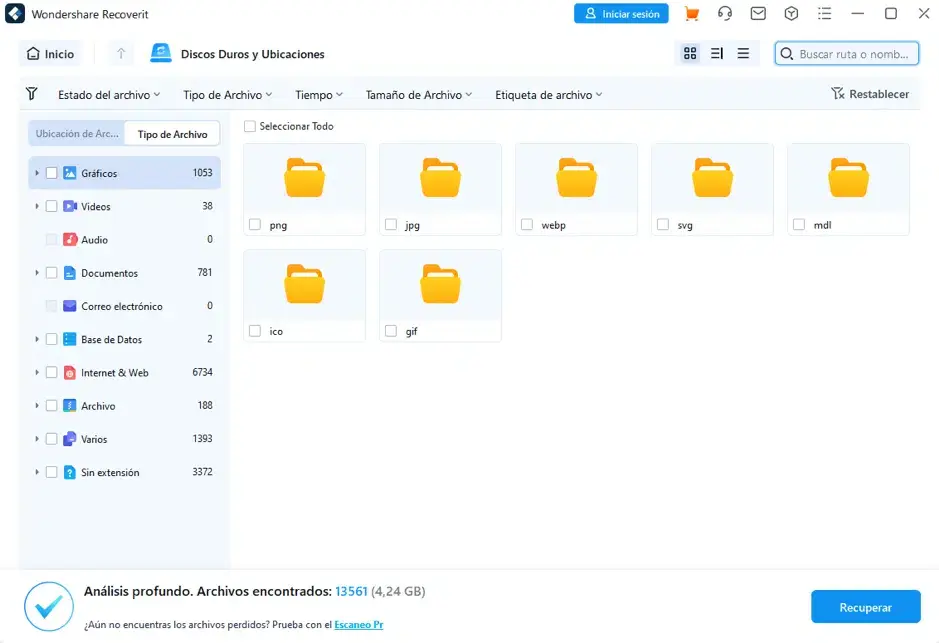Screen dimensions: 939x643
Task: Open the Tipo de Archivo filter dropdown
Action: [228, 95]
